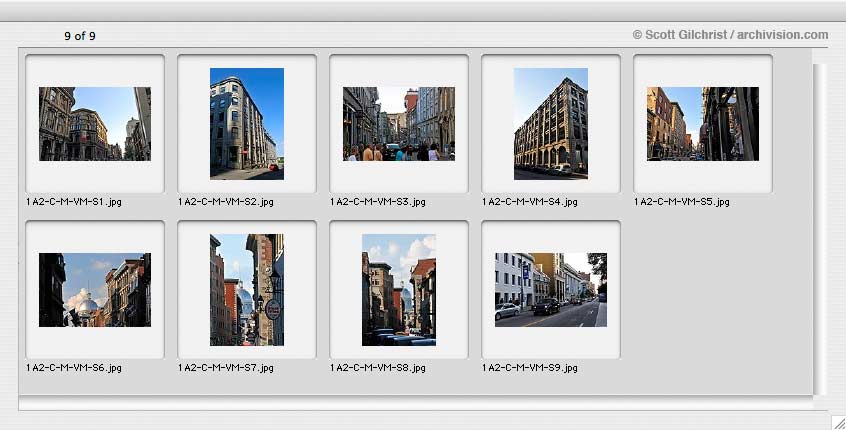Click the file name 1A2-C-M-VM-S3.jpg

click(378, 202)
